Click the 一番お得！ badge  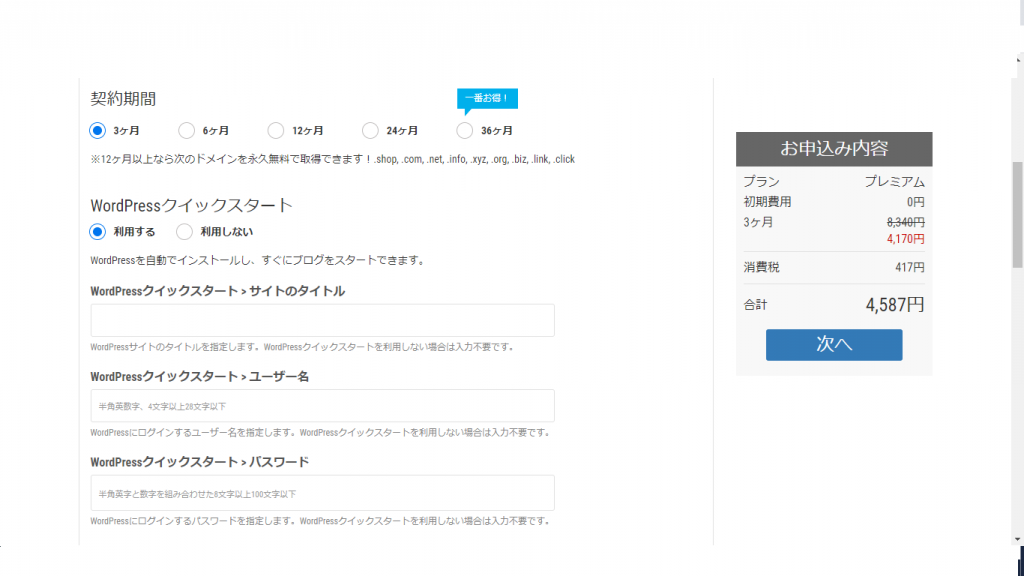487,99
